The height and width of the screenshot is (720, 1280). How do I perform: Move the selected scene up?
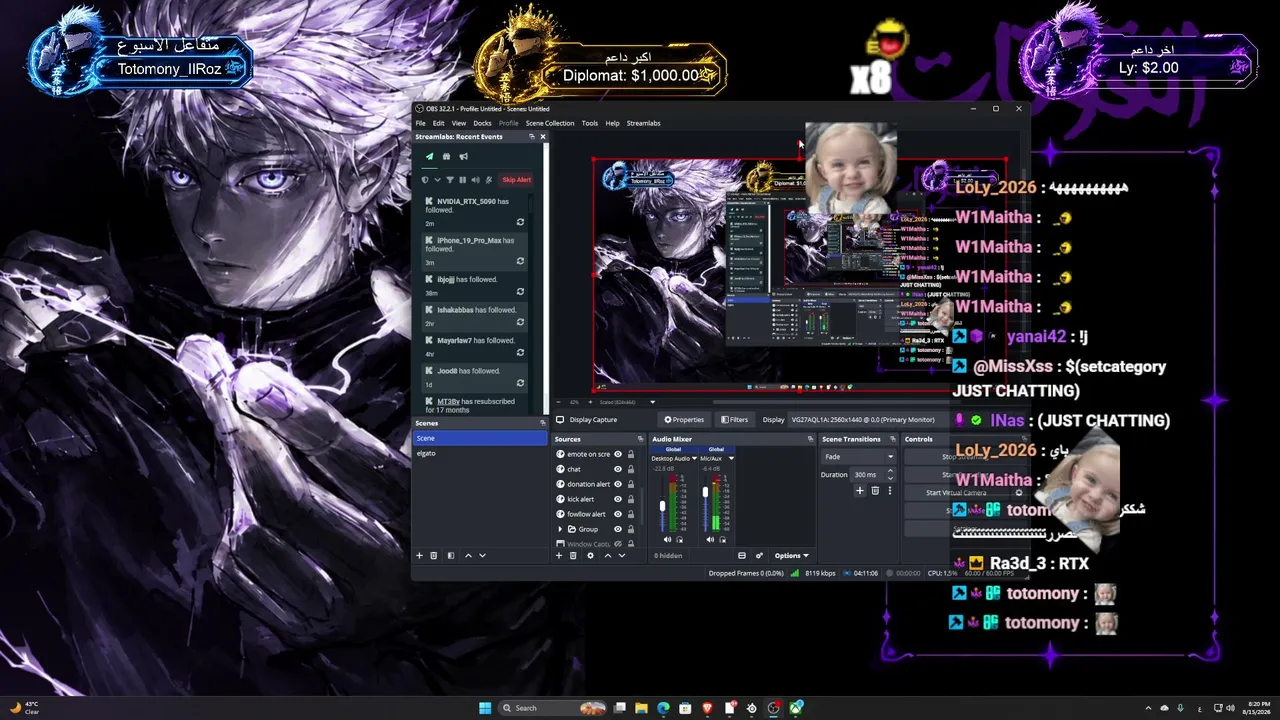(468, 555)
